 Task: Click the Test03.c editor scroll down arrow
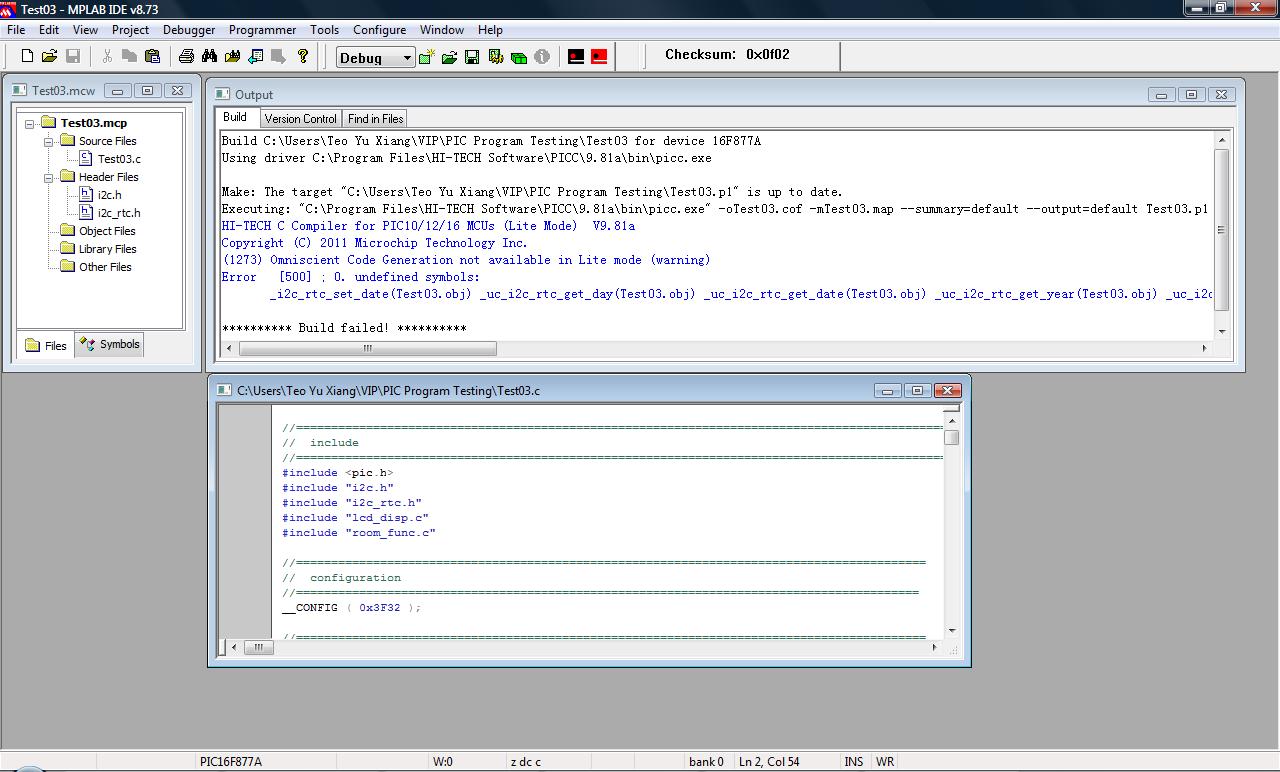(952, 630)
